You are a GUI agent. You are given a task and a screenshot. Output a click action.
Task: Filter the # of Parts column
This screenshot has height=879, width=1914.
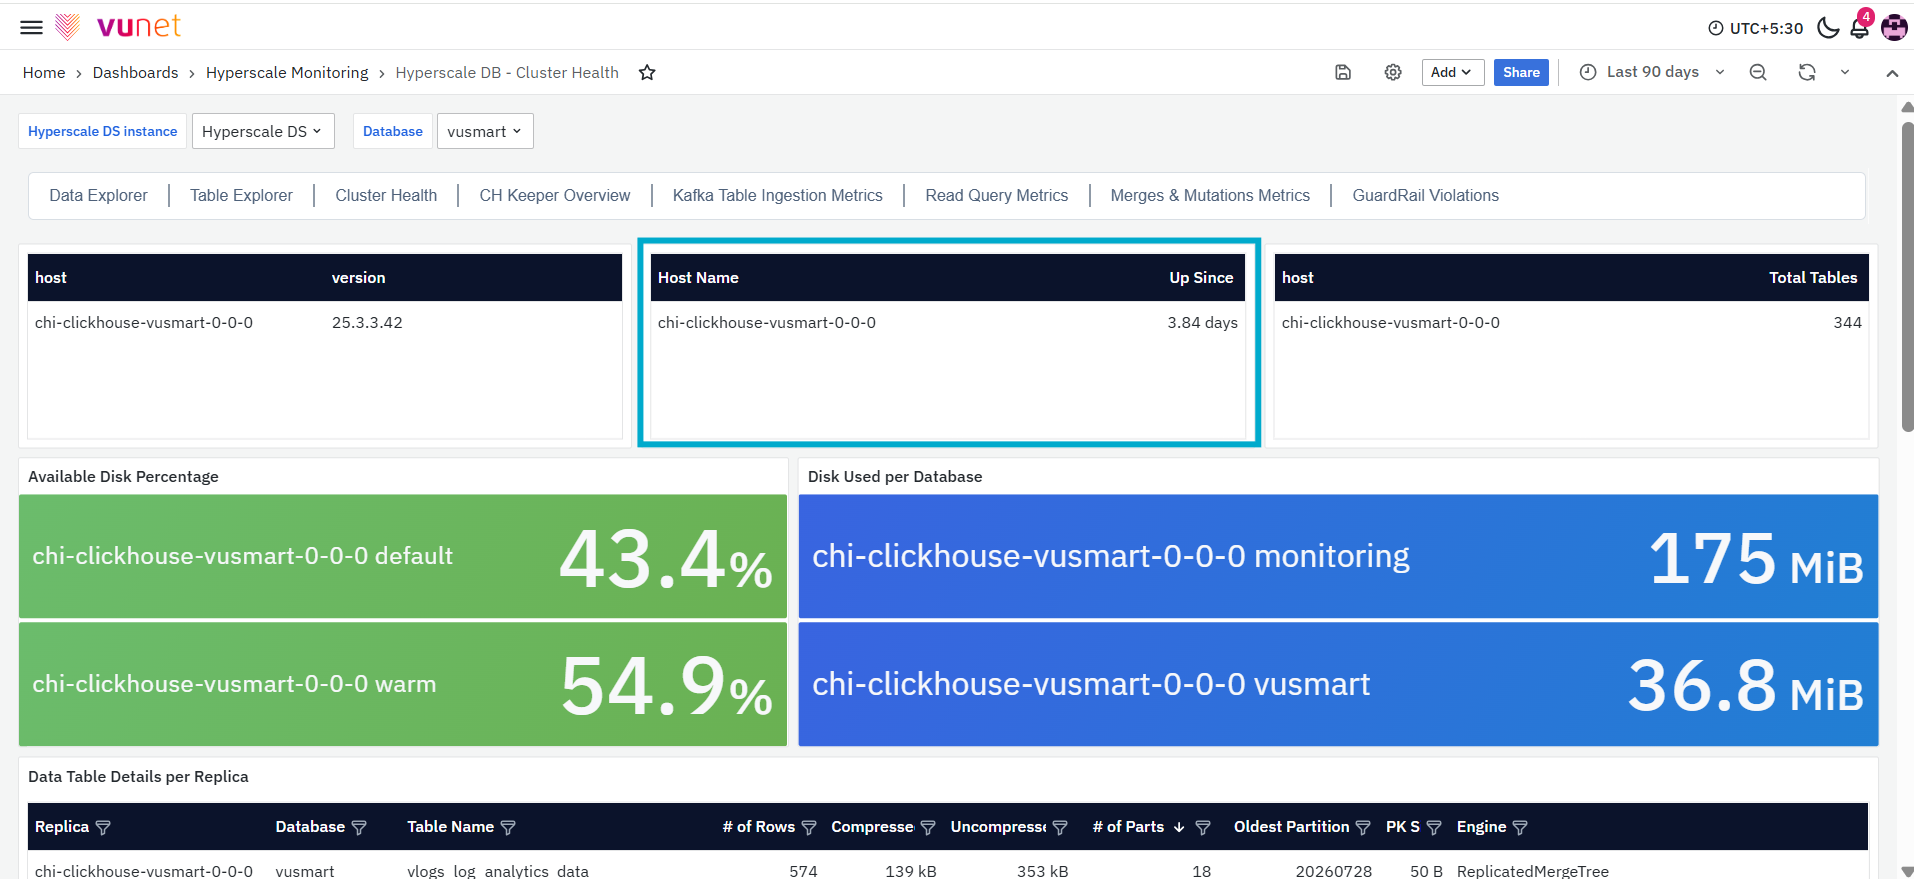point(1203,828)
